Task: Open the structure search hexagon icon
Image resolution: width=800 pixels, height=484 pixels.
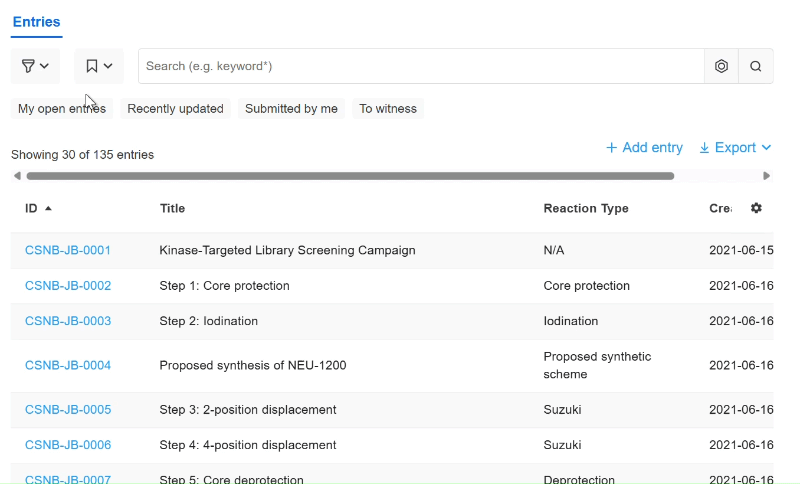Action: pyautogui.click(x=721, y=66)
